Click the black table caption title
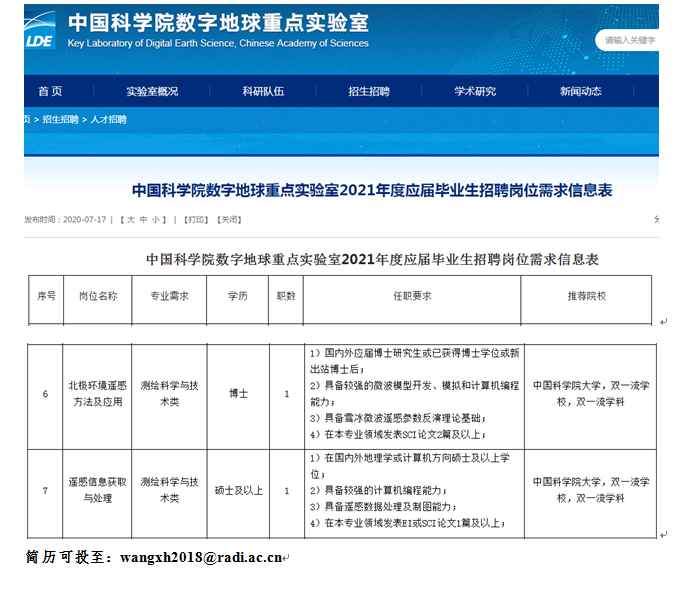Screen dimensions: 683x595 click(x=372, y=260)
